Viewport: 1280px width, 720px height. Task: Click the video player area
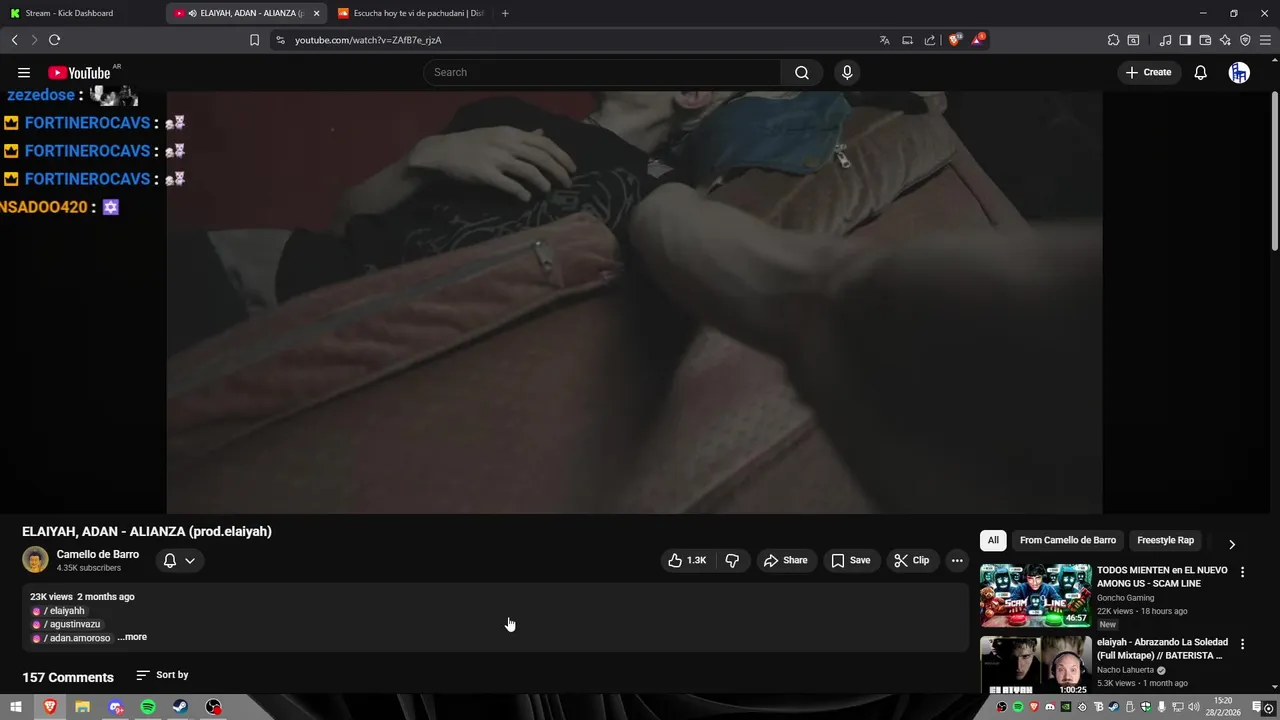click(x=634, y=302)
